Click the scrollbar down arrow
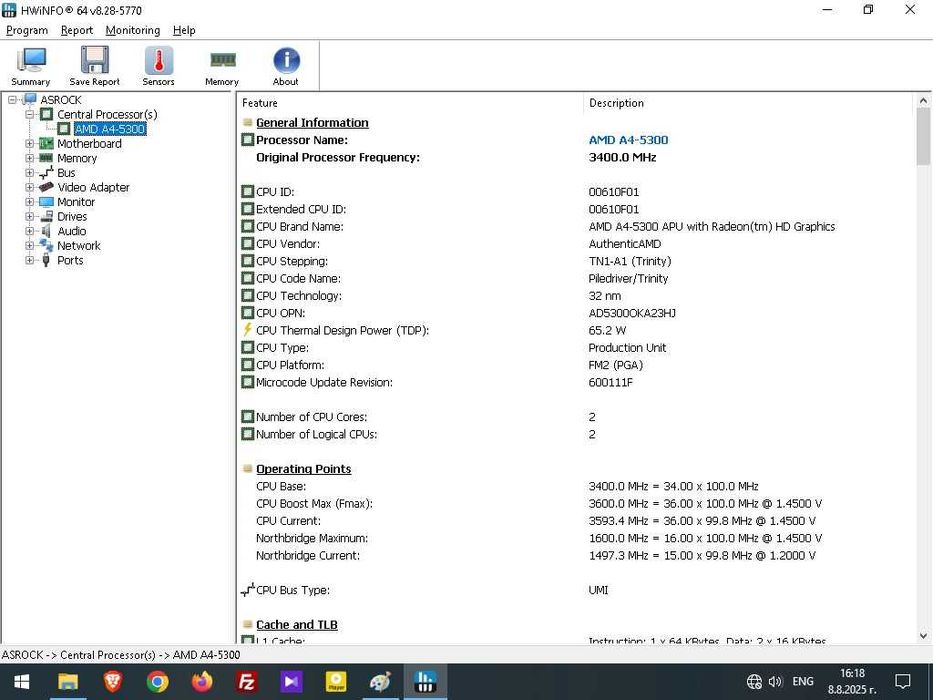 [x=923, y=636]
